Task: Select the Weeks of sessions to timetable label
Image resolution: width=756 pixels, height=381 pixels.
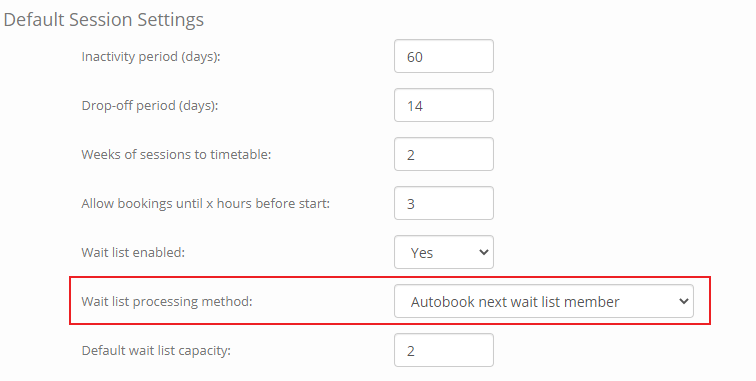Action: pyautogui.click(x=176, y=154)
